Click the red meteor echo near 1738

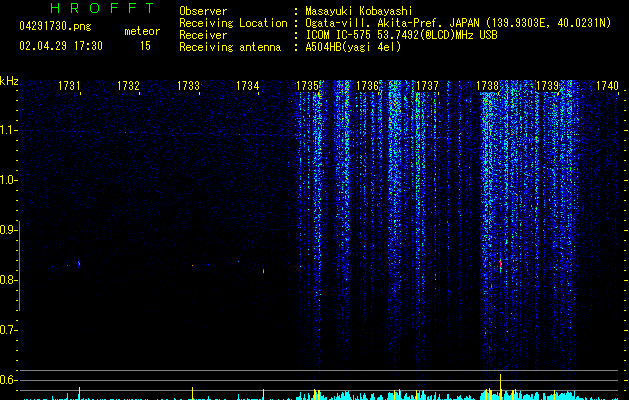tap(501, 264)
